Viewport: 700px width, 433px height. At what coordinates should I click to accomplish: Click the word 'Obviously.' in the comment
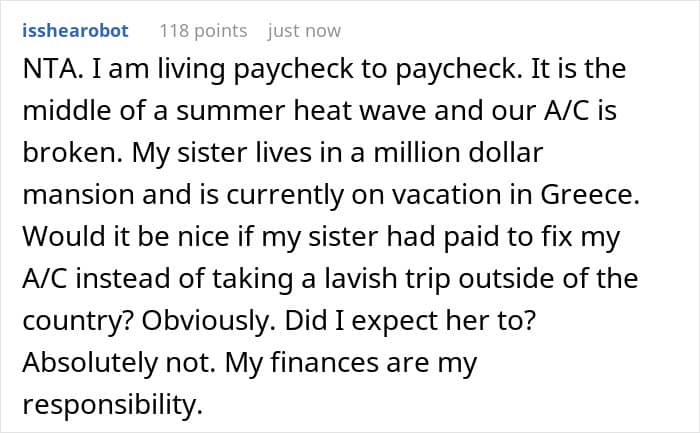coord(209,321)
